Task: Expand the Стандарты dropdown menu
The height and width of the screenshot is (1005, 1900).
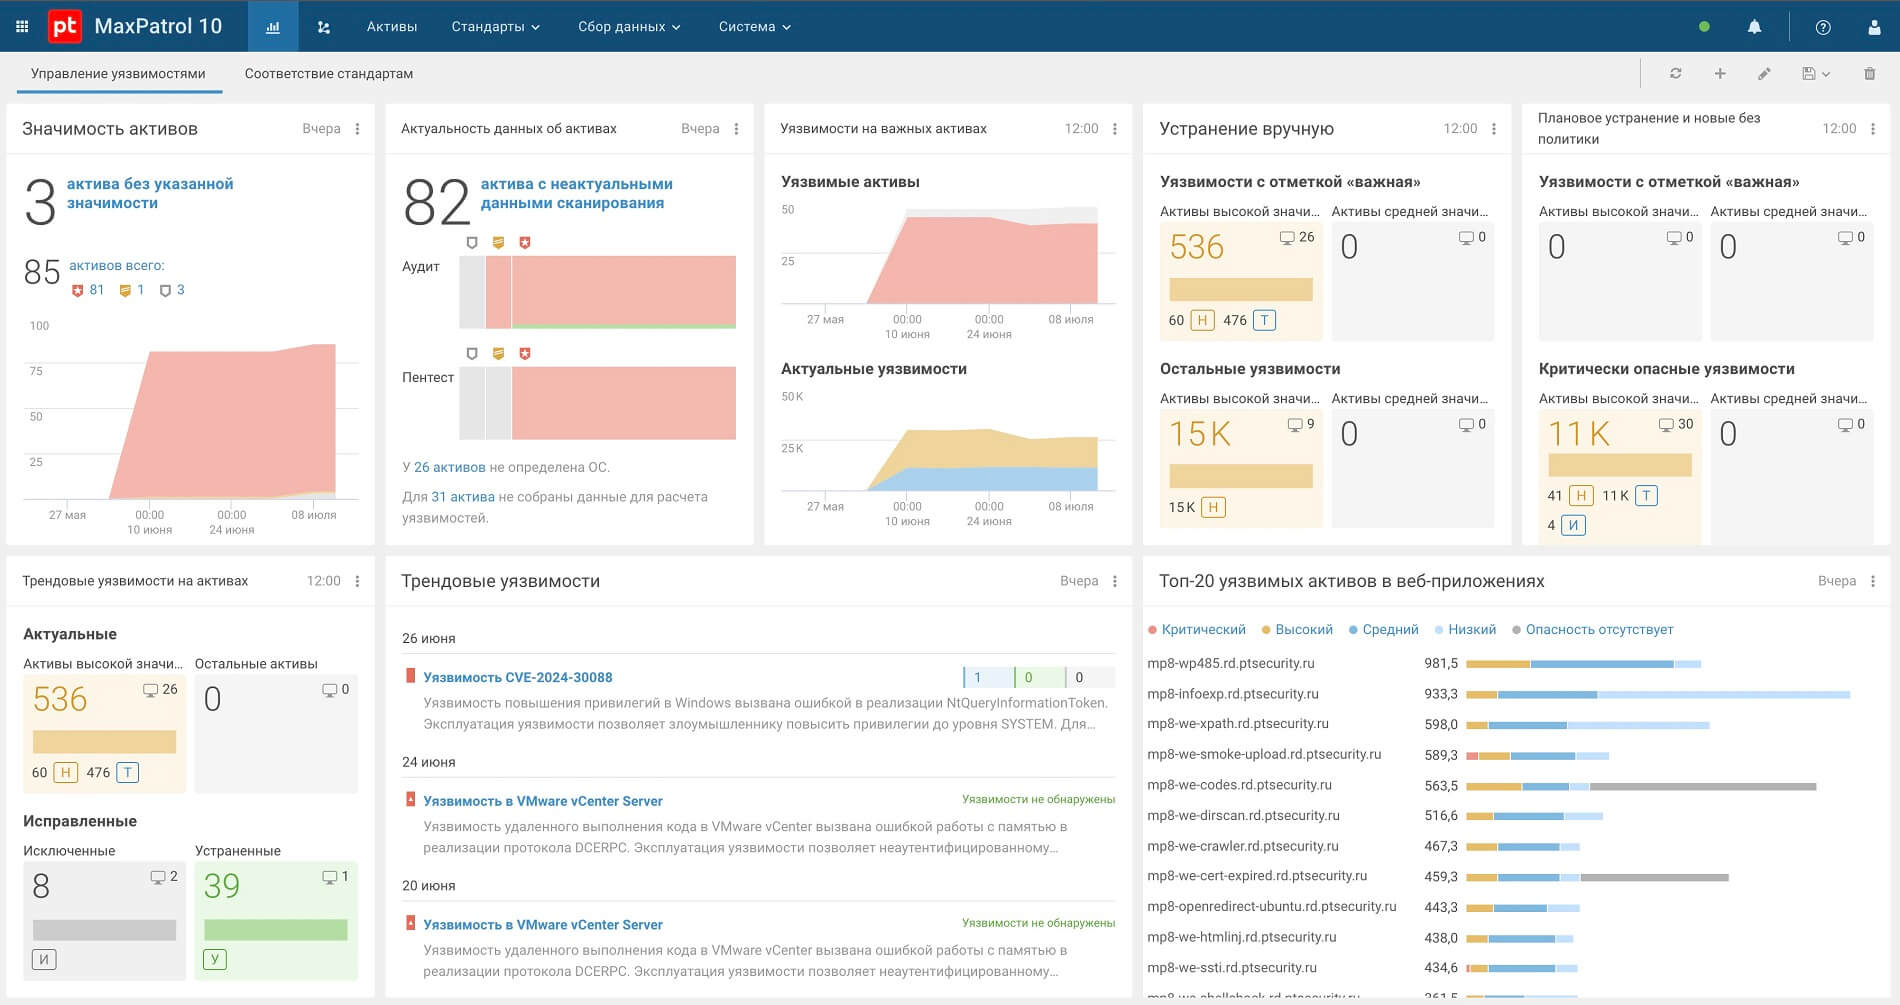Action: [495, 27]
